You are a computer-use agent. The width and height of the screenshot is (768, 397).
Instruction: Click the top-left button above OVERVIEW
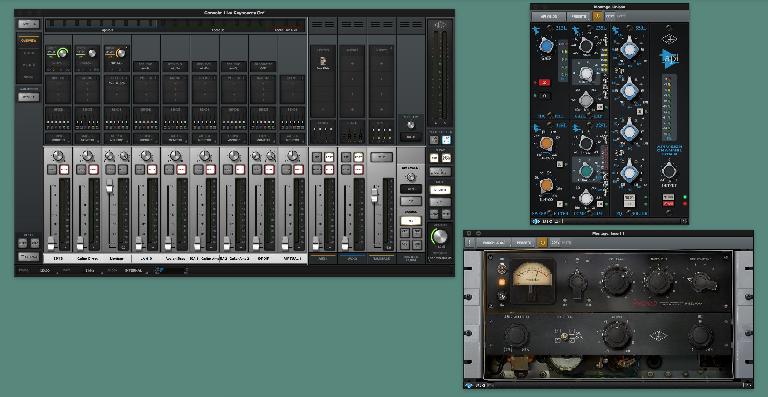tap(28, 23)
